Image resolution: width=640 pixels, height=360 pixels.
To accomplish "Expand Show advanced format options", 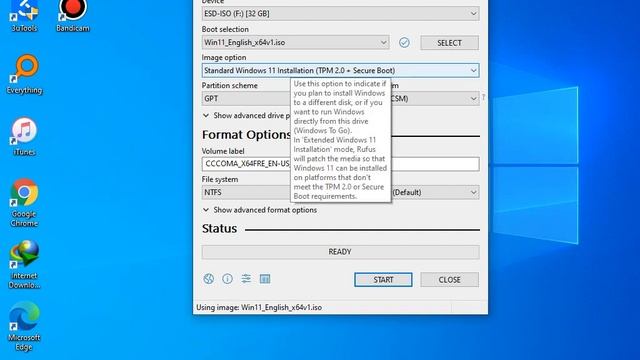I will (x=260, y=210).
